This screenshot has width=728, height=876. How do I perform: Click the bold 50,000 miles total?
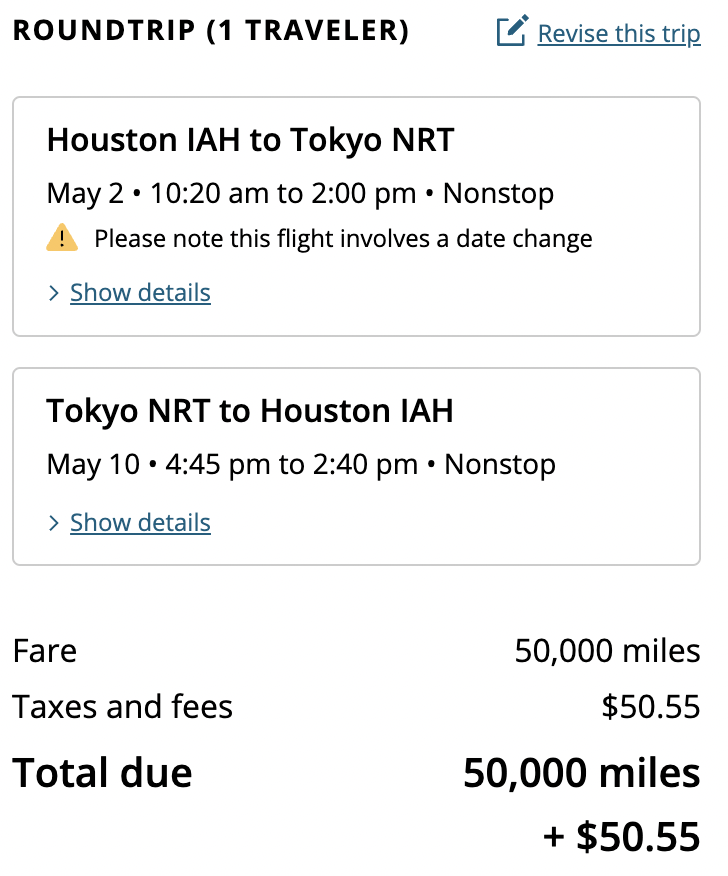(582, 773)
